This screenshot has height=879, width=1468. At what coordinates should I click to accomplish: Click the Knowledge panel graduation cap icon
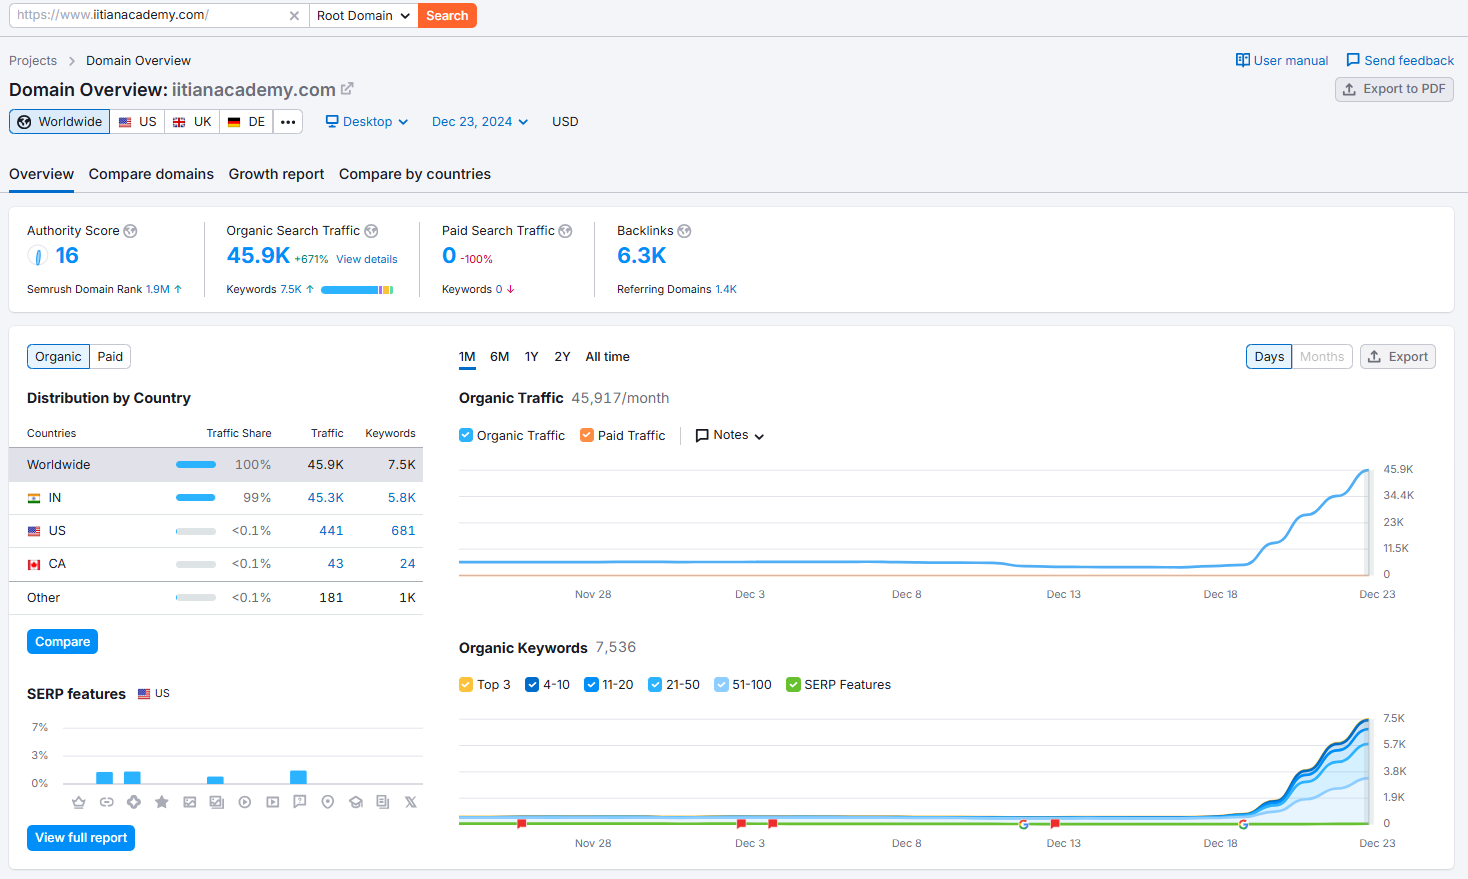point(355,802)
